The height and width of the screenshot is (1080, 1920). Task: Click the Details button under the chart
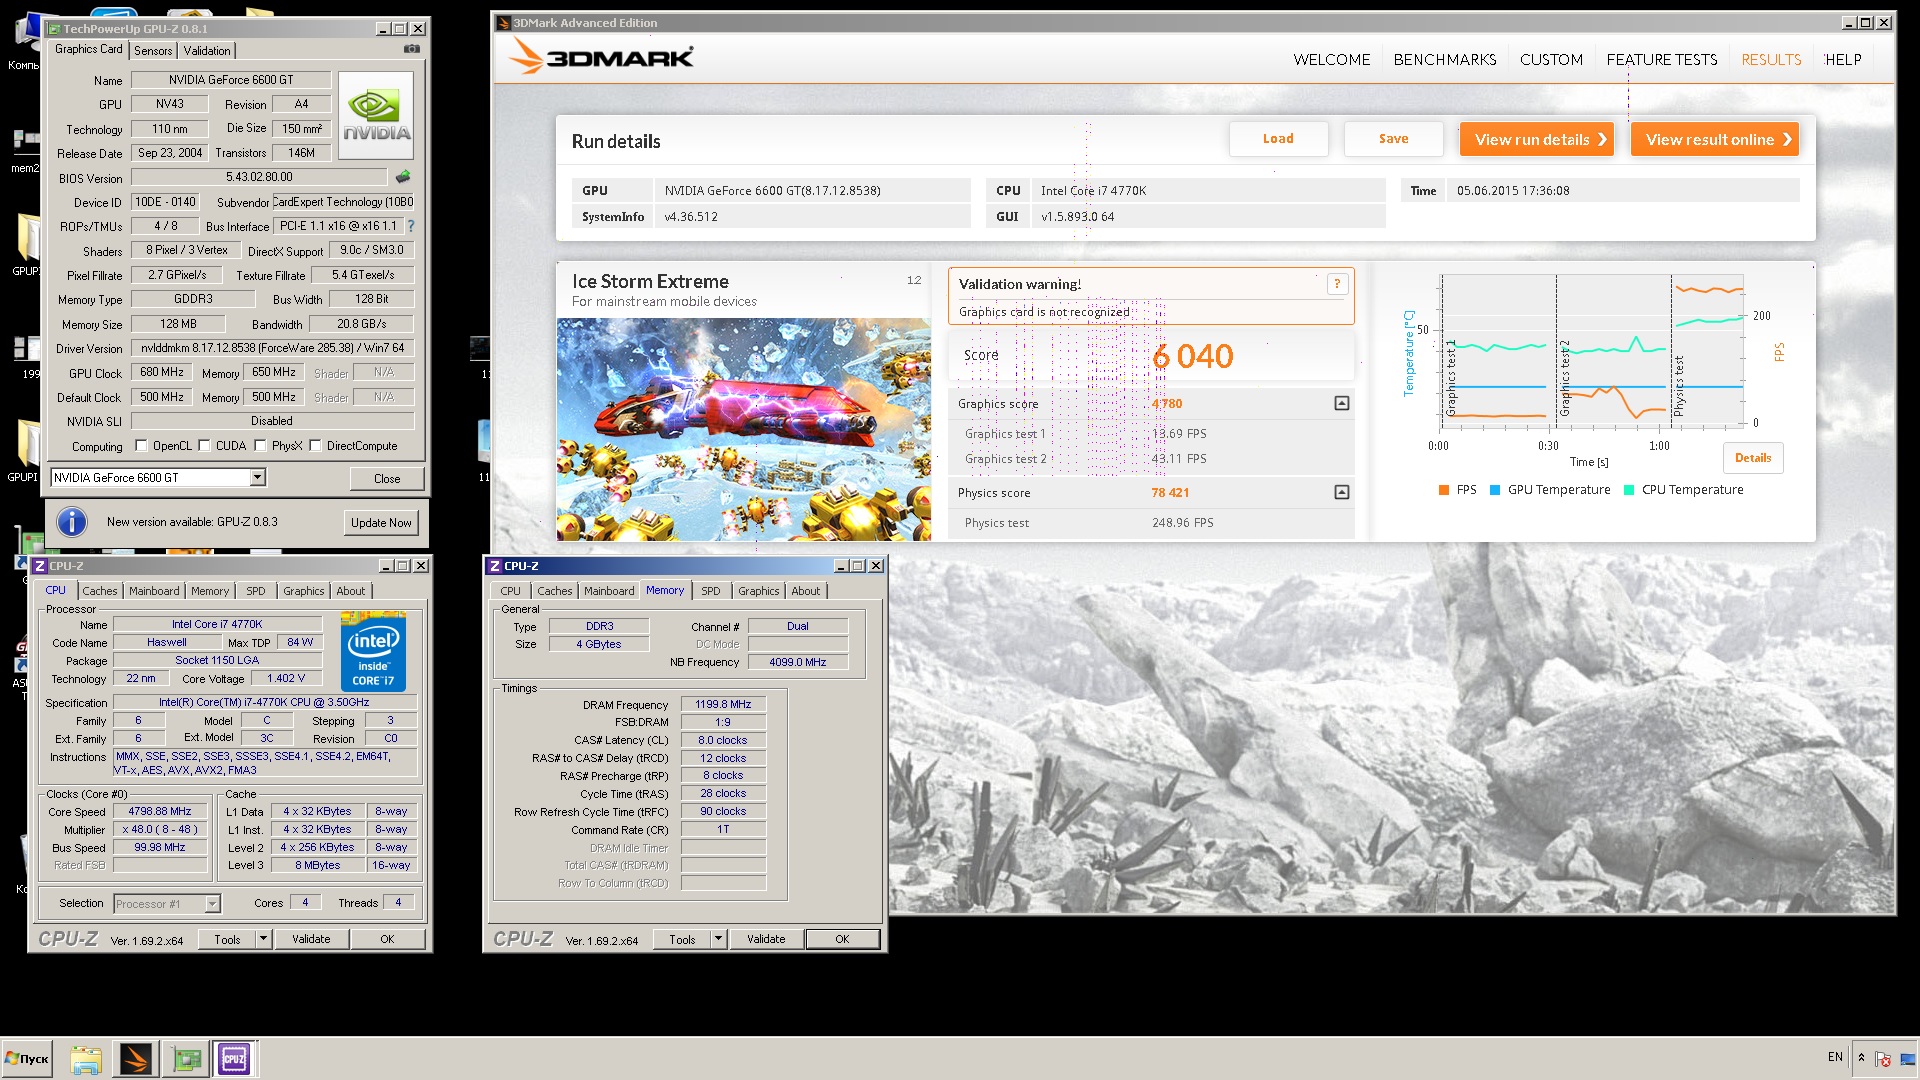pyautogui.click(x=1752, y=458)
